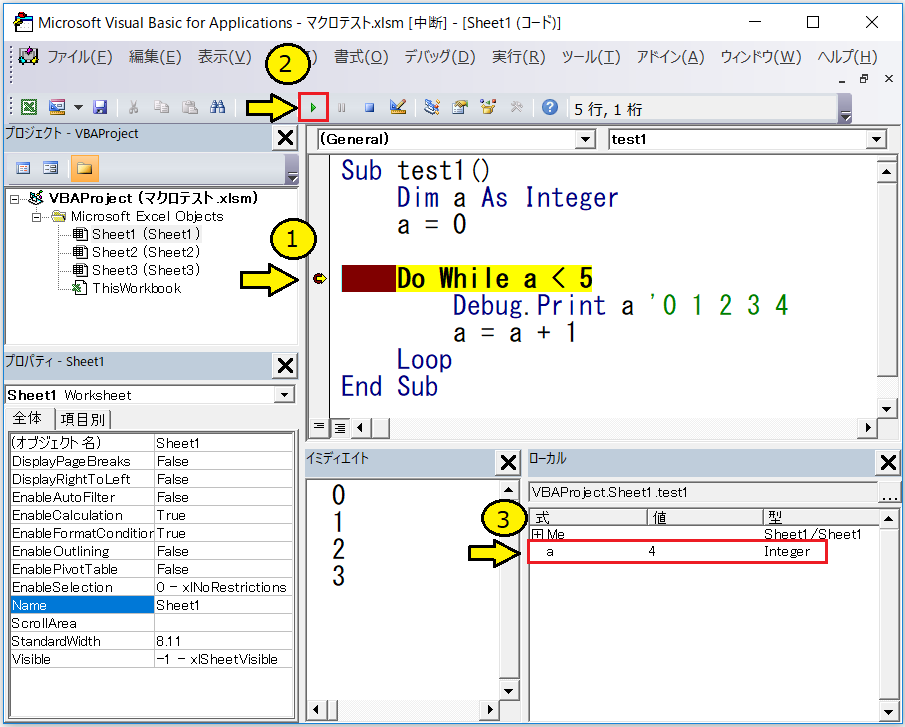Viewport: 905px width, 727px height.
Task: Select ThisWorkbook in the project tree
Action: (x=136, y=288)
